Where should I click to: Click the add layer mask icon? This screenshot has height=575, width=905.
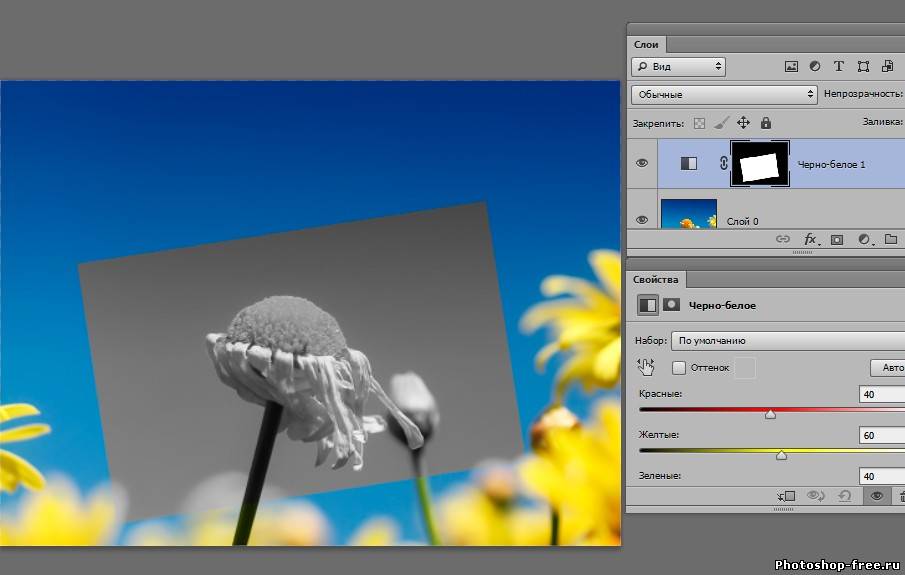pos(837,240)
